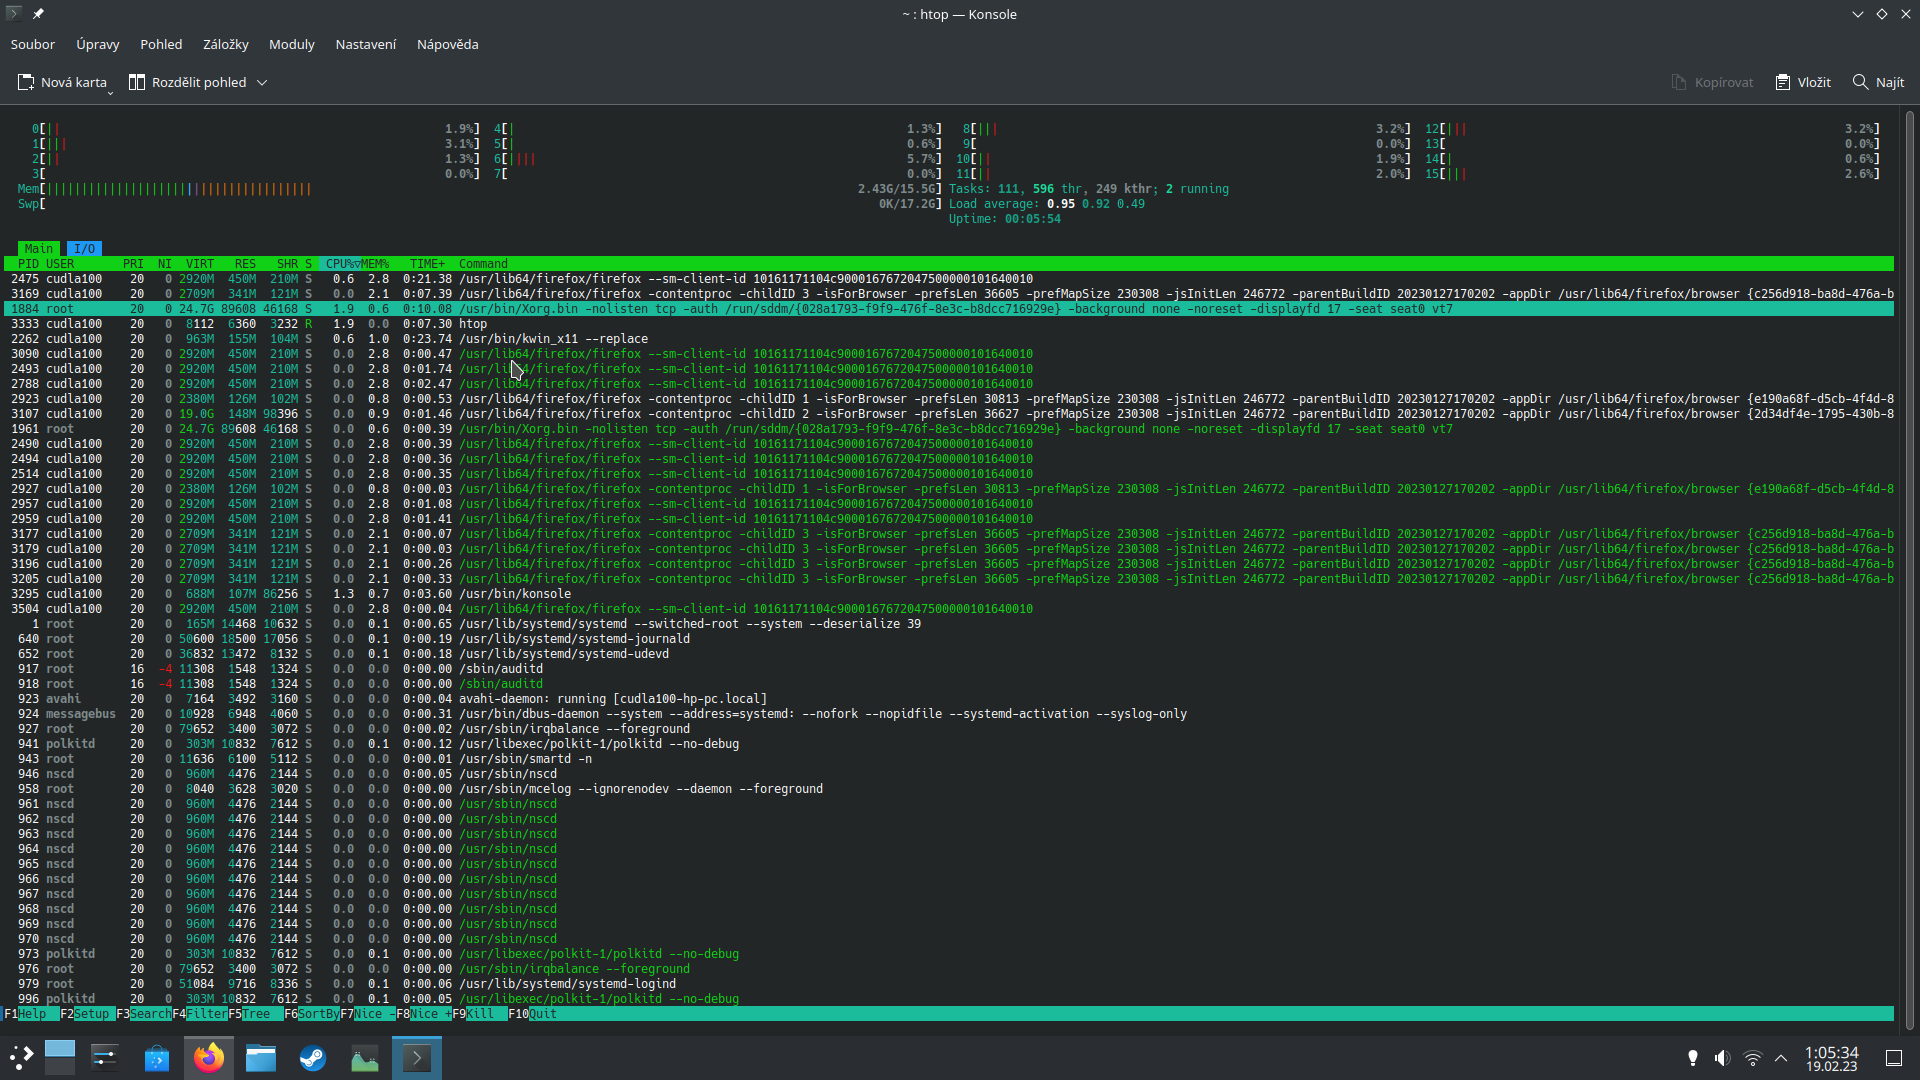The width and height of the screenshot is (1920, 1080).
Task: Click F8 Nice + in htop footer
Action: (423, 1014)
